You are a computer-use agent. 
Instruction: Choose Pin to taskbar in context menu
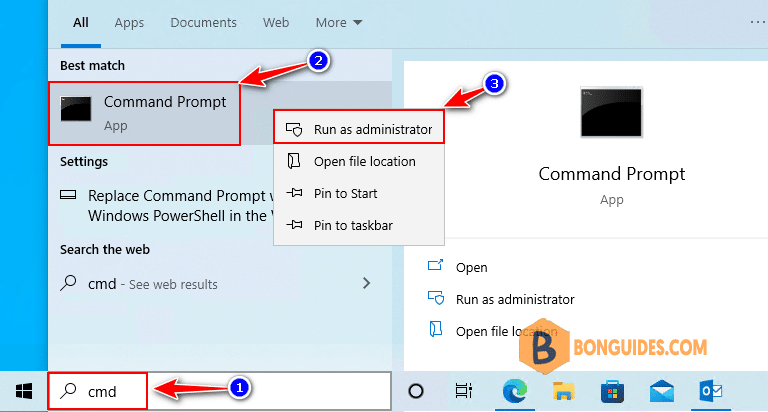point(359,225)
